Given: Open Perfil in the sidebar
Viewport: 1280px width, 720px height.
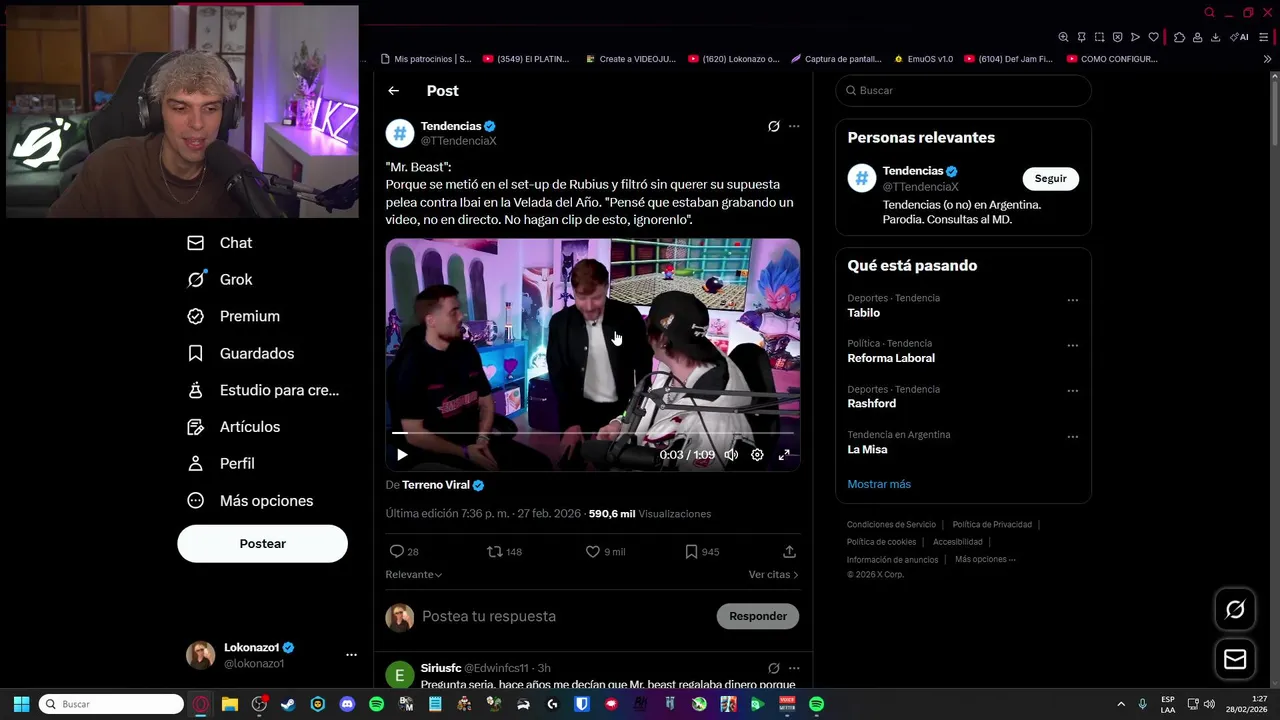Looking at the screenshot, I should pyautogui.click(x=221, y=464).
